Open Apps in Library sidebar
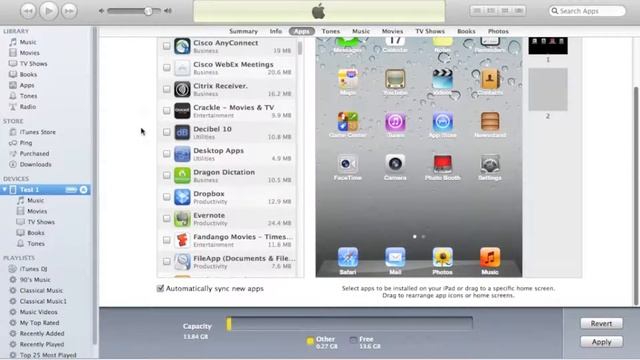 pos(27,85)
